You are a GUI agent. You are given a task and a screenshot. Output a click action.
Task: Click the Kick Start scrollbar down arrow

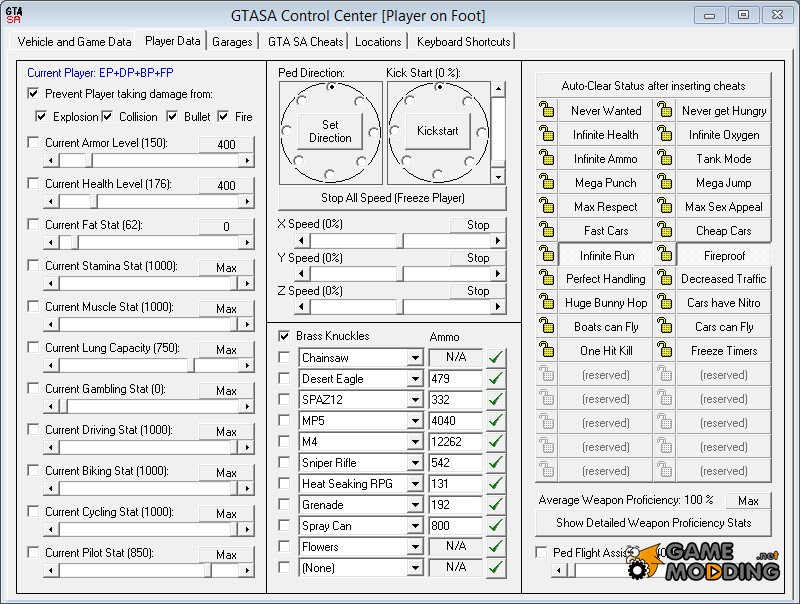click(498, 177)
